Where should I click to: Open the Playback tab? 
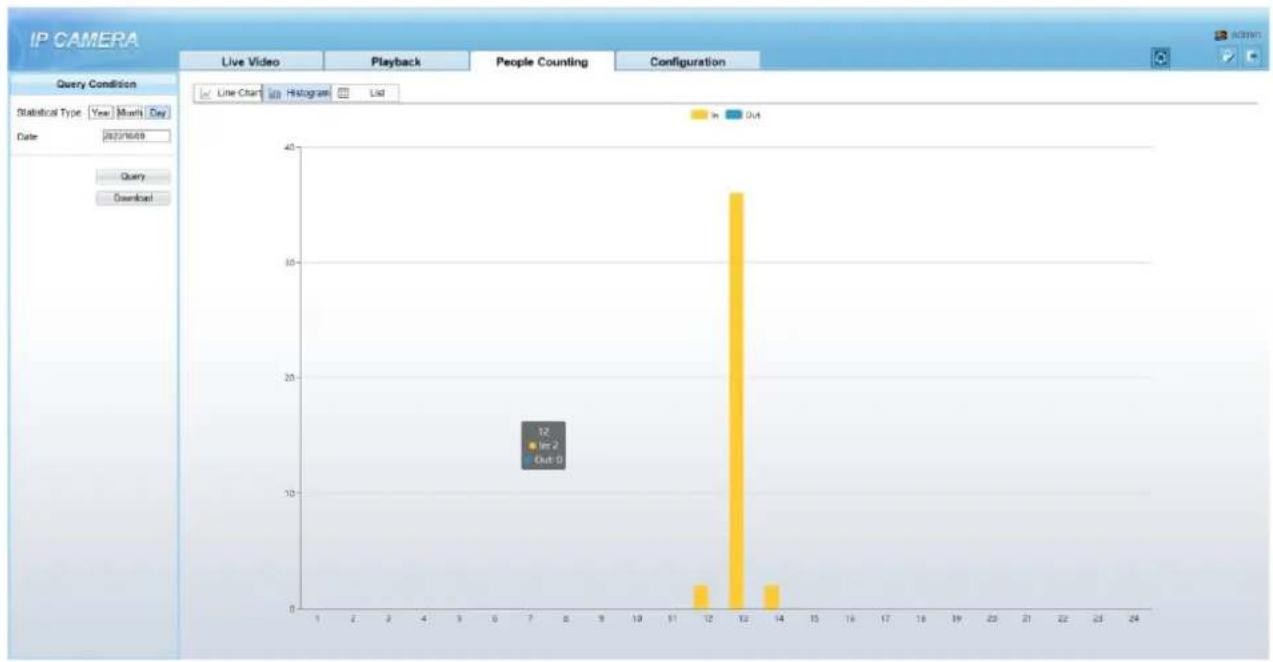pyautogui.click(x=396, y=62)
